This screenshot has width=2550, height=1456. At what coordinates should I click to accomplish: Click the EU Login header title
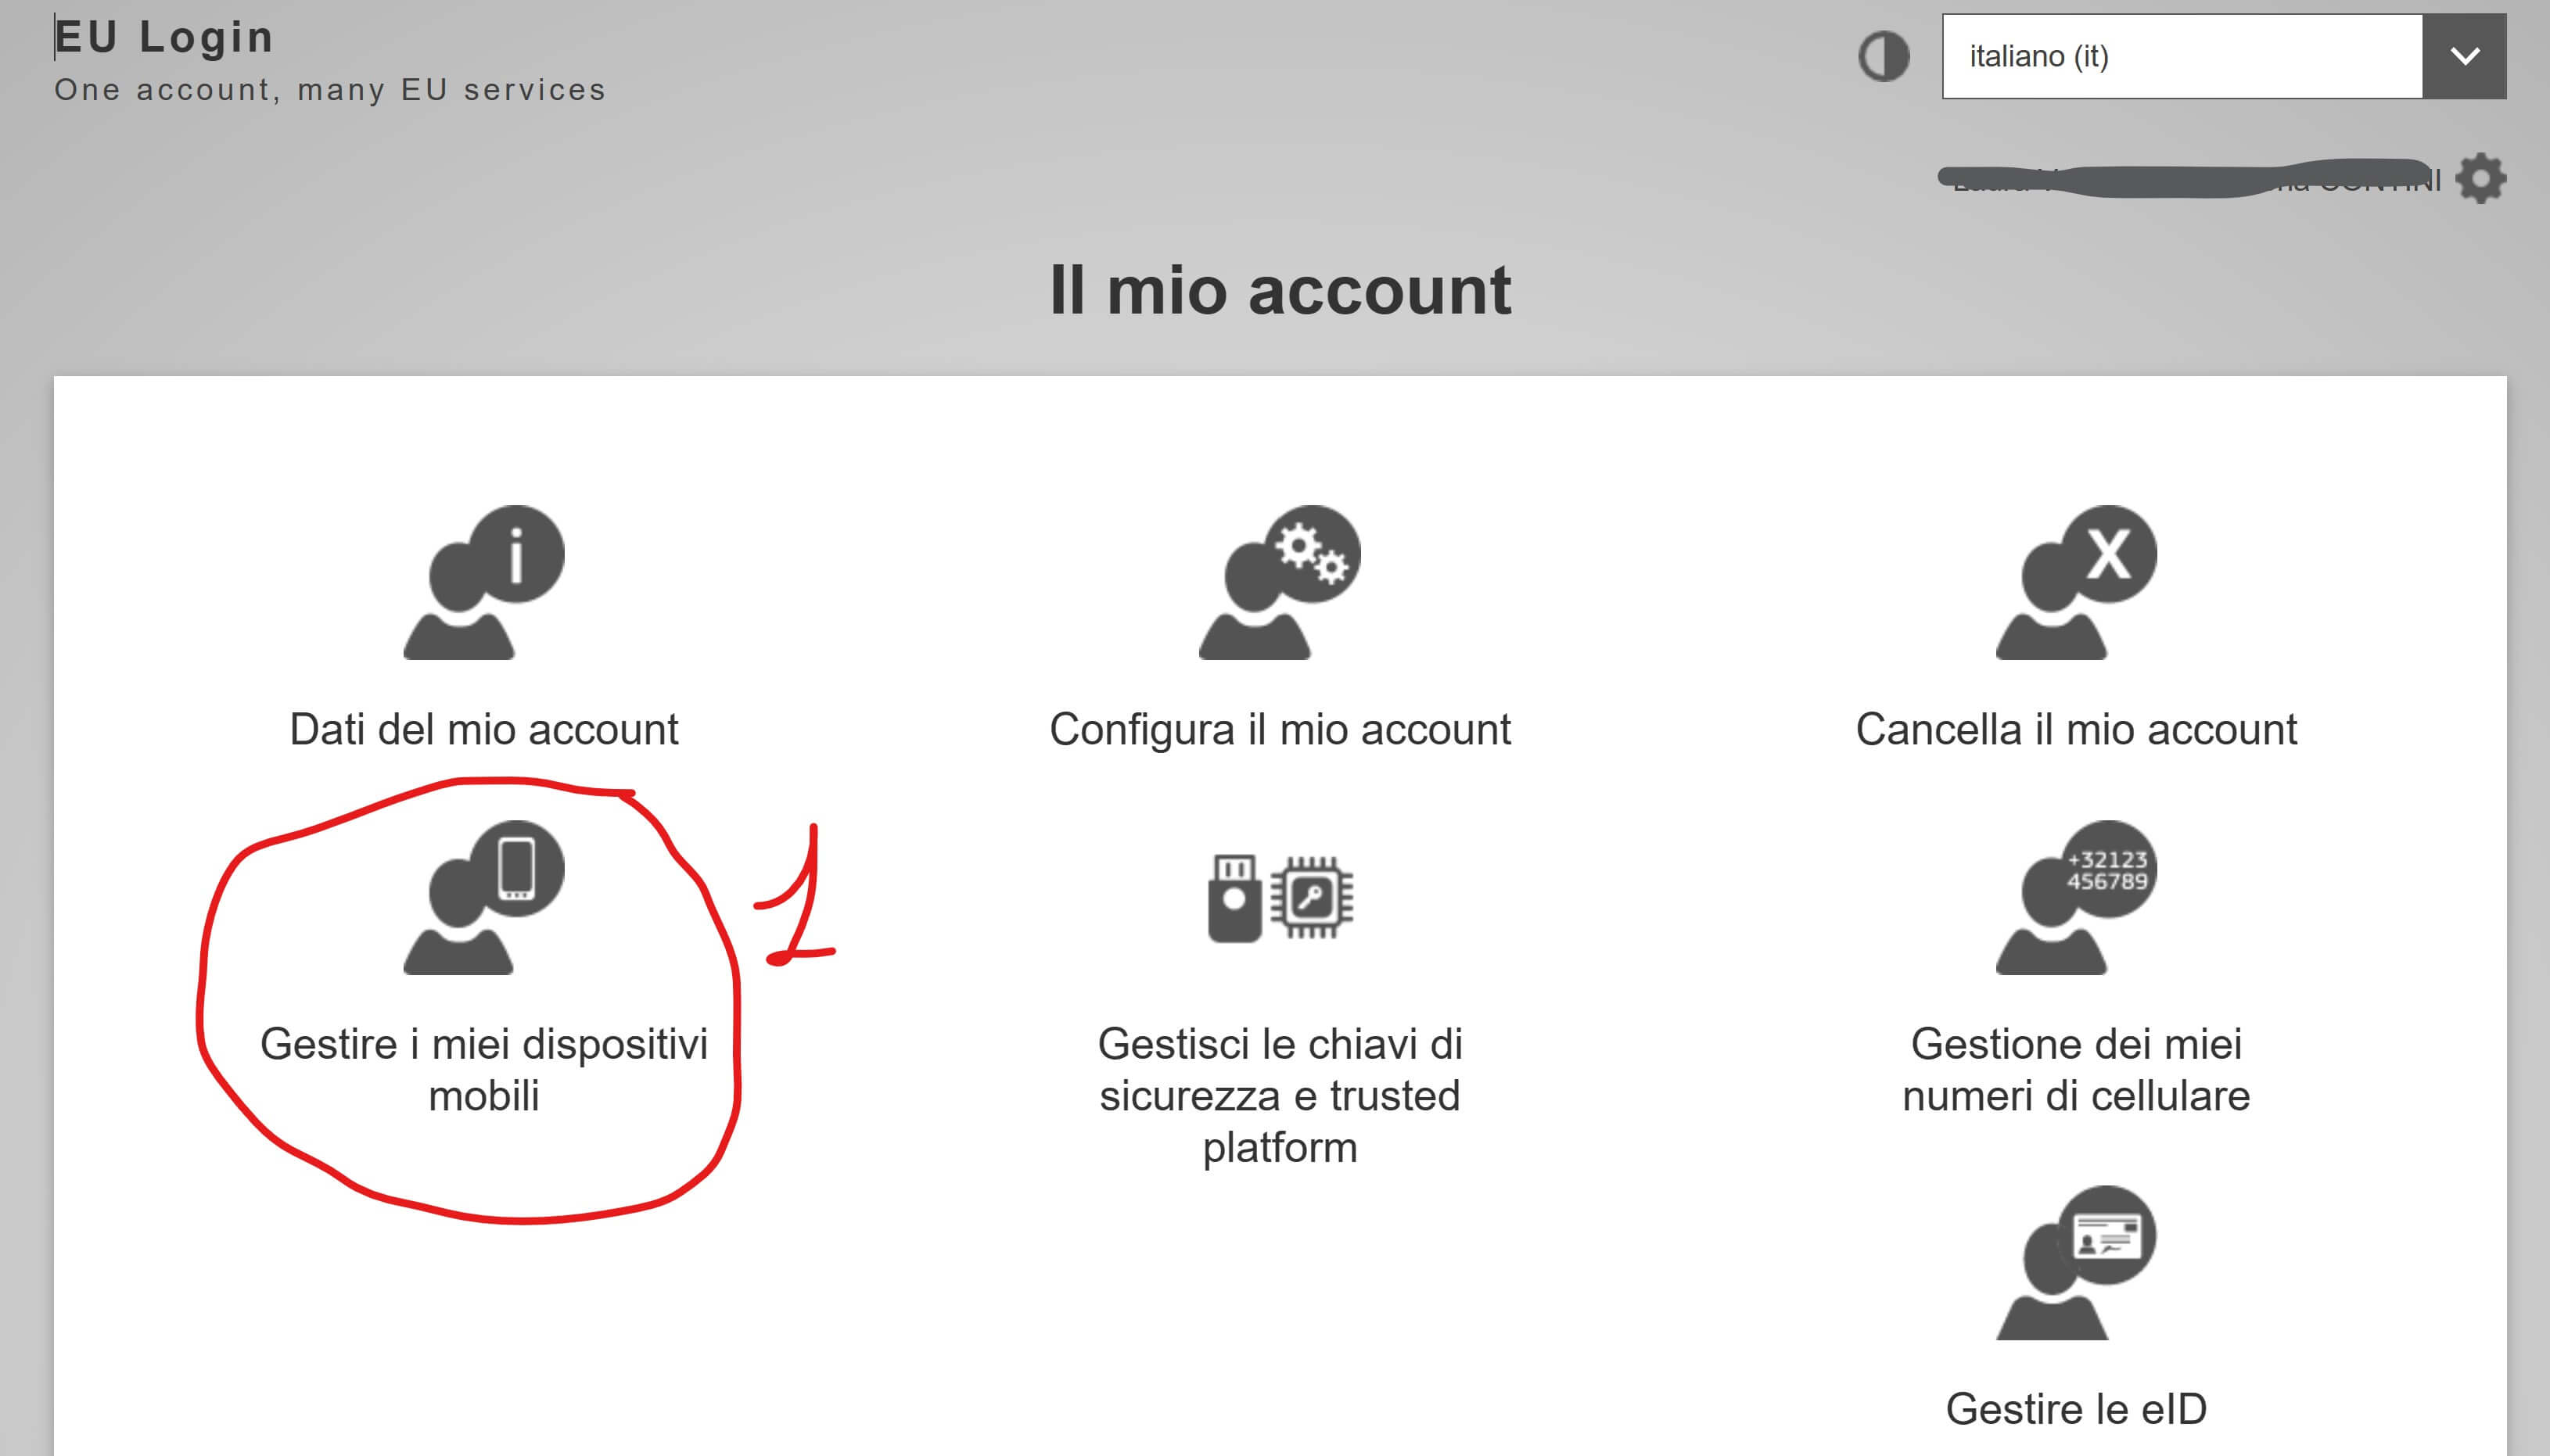pyautogui.click(x=164, y=37)
